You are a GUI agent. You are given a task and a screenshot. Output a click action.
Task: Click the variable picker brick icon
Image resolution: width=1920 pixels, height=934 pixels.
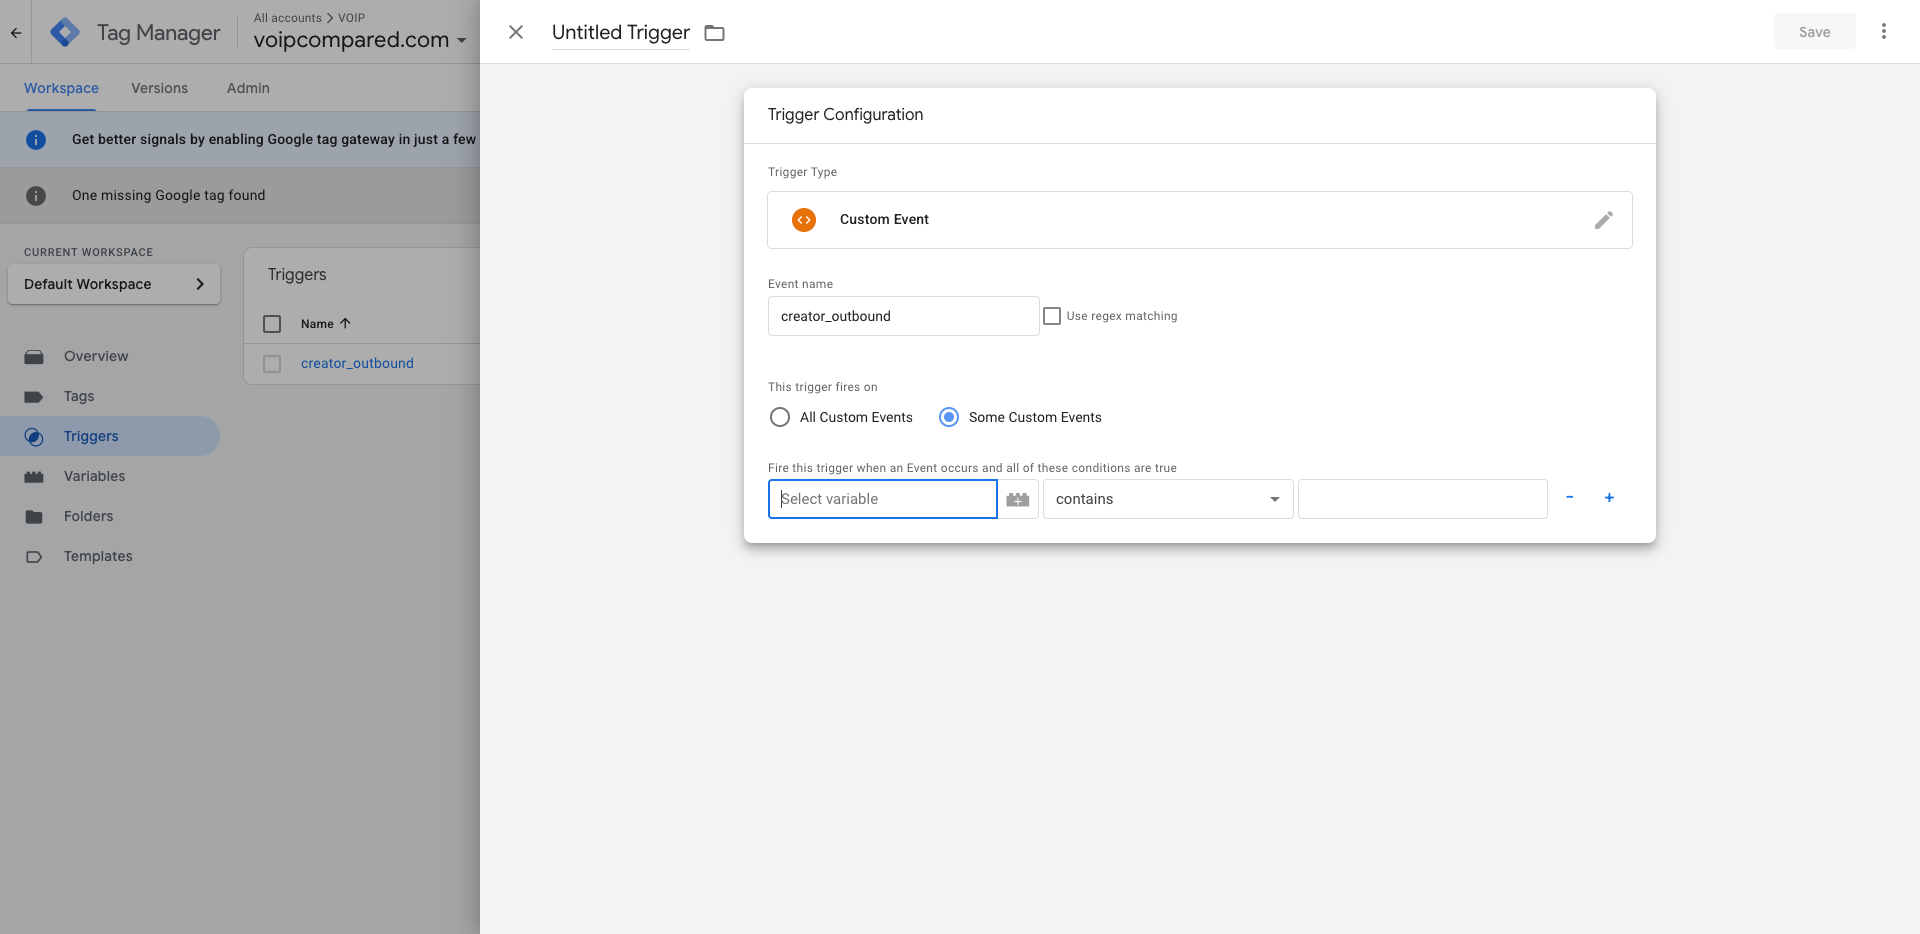point(1018,499)
